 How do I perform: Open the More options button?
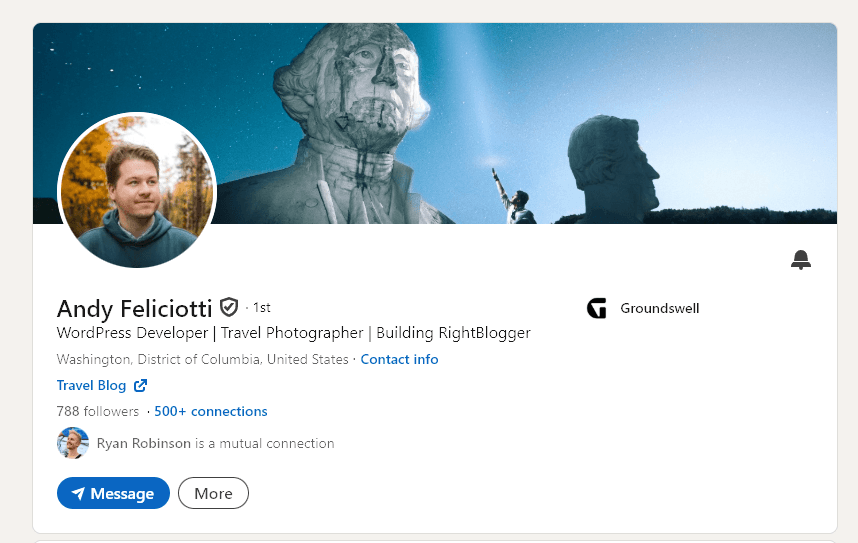pos(213,493)
